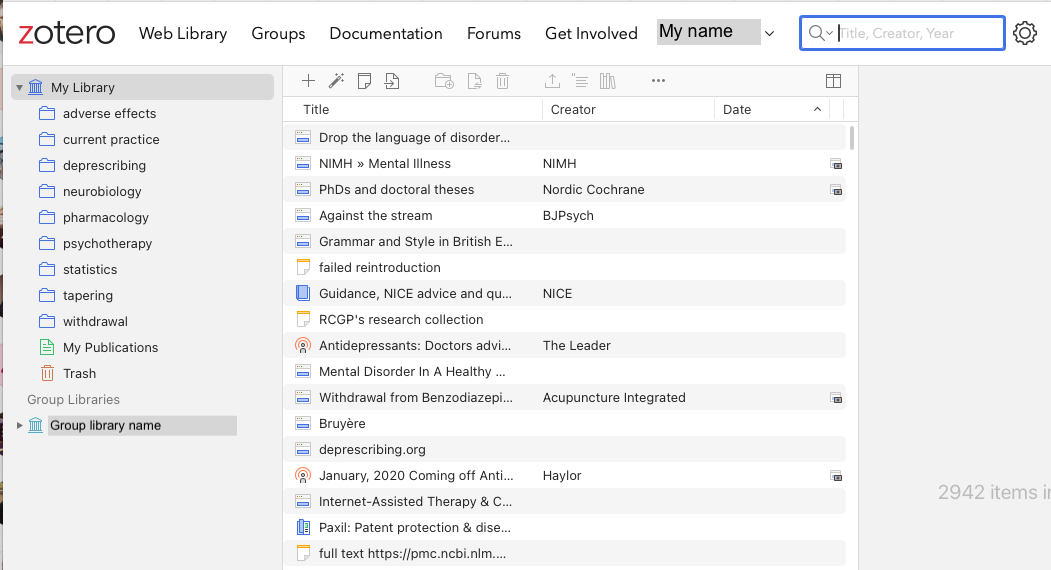
Task: Sort items by Title column header
Action: point(413,109)
